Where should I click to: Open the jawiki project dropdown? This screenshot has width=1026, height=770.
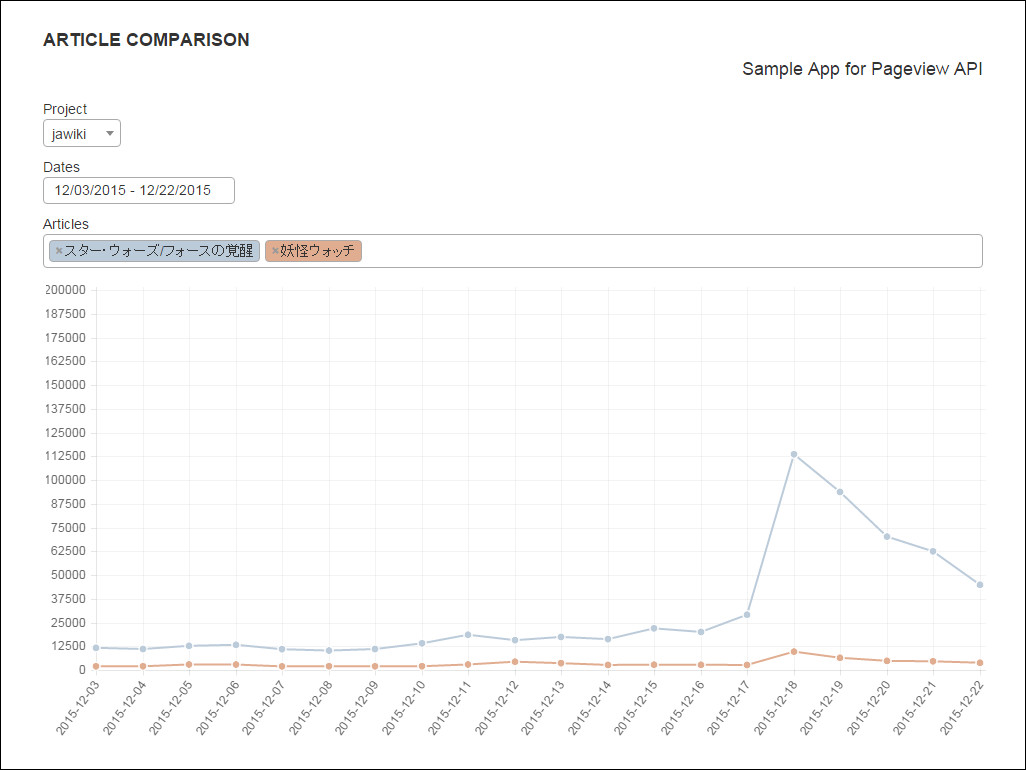(80, 133)
